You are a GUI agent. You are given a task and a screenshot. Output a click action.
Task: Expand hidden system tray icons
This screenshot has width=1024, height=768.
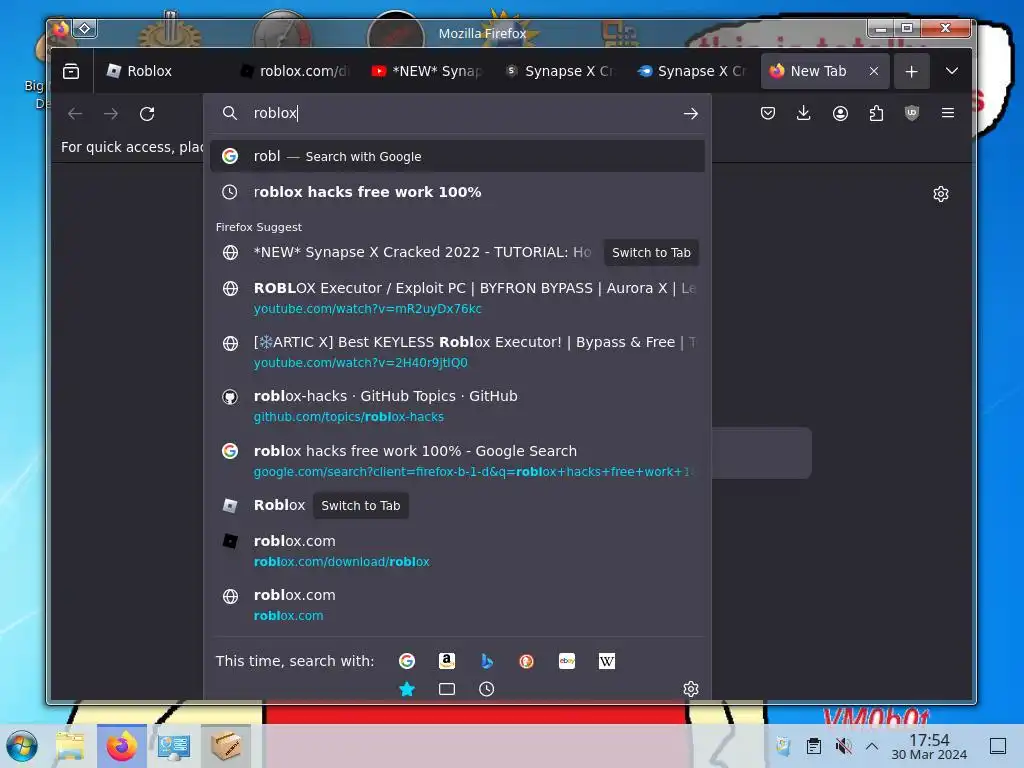pyautogui.click(x=872, y=746)
